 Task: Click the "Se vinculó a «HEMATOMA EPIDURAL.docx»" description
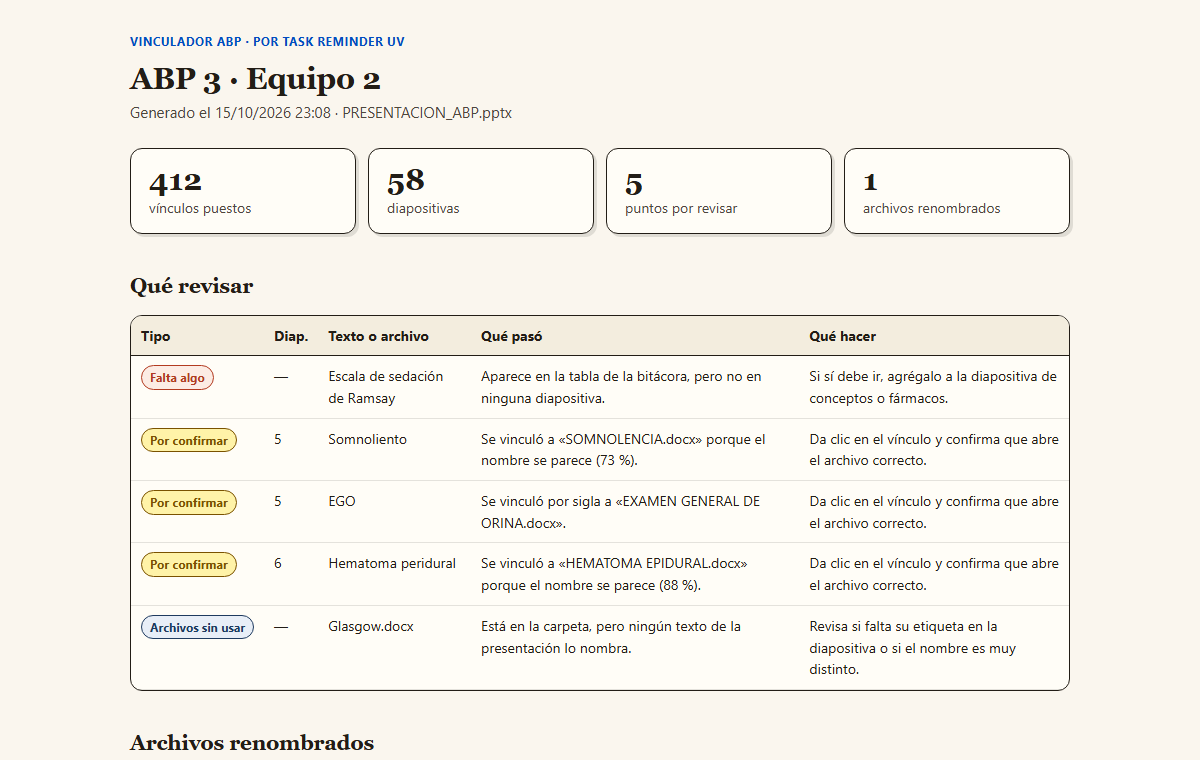[614, 574]
